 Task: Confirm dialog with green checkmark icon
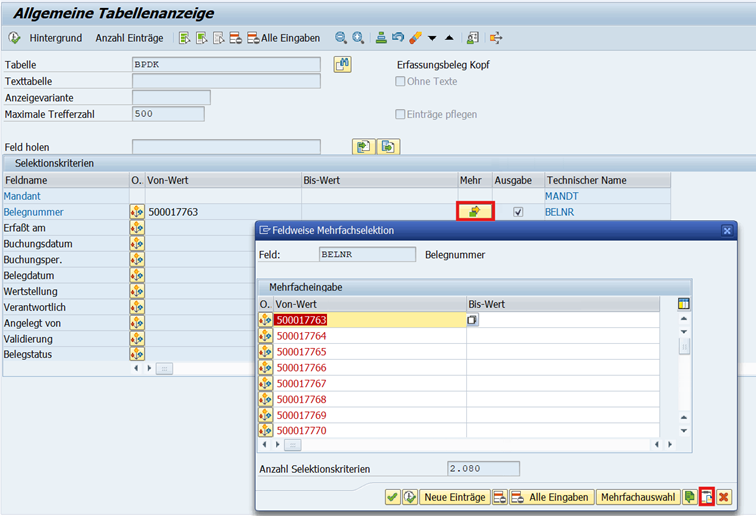pos(392,497)
